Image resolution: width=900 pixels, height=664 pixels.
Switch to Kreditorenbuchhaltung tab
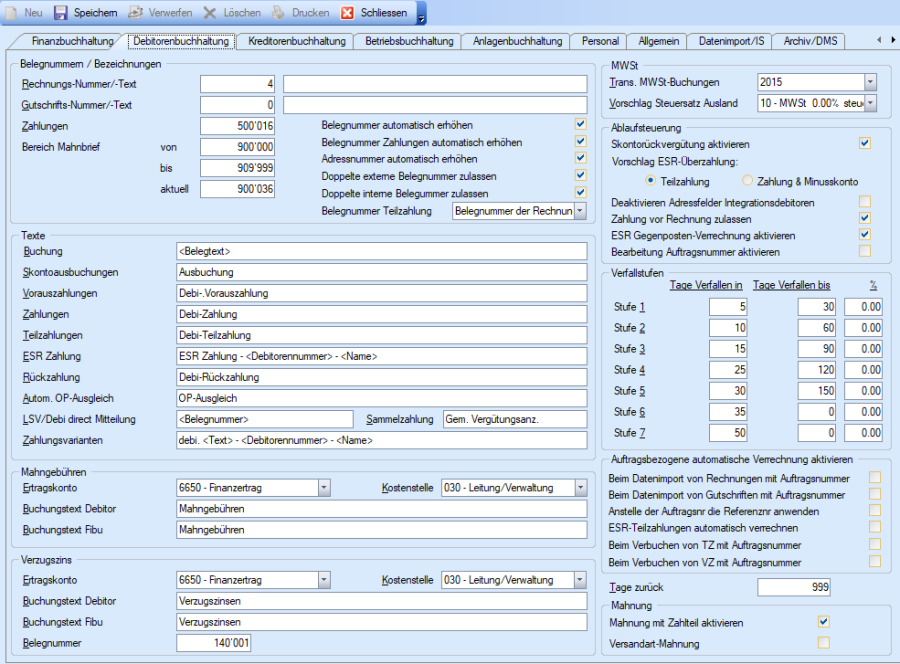(295, 41)
